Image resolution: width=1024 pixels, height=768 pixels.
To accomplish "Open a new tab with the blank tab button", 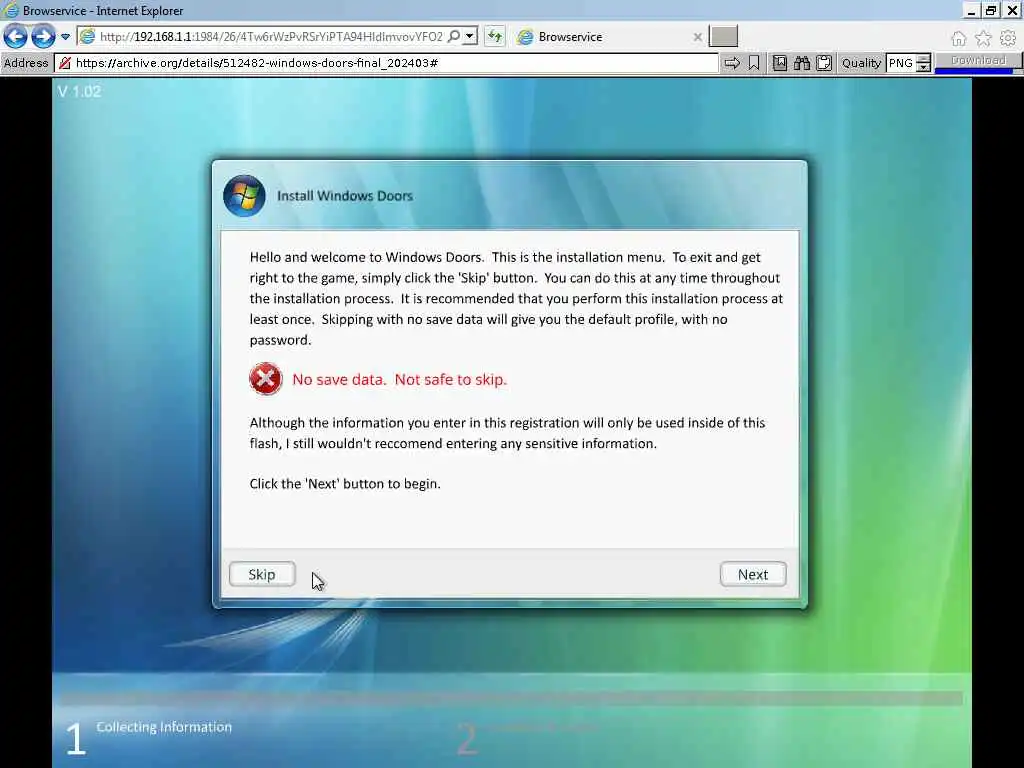I will click(x=724, y=37).
